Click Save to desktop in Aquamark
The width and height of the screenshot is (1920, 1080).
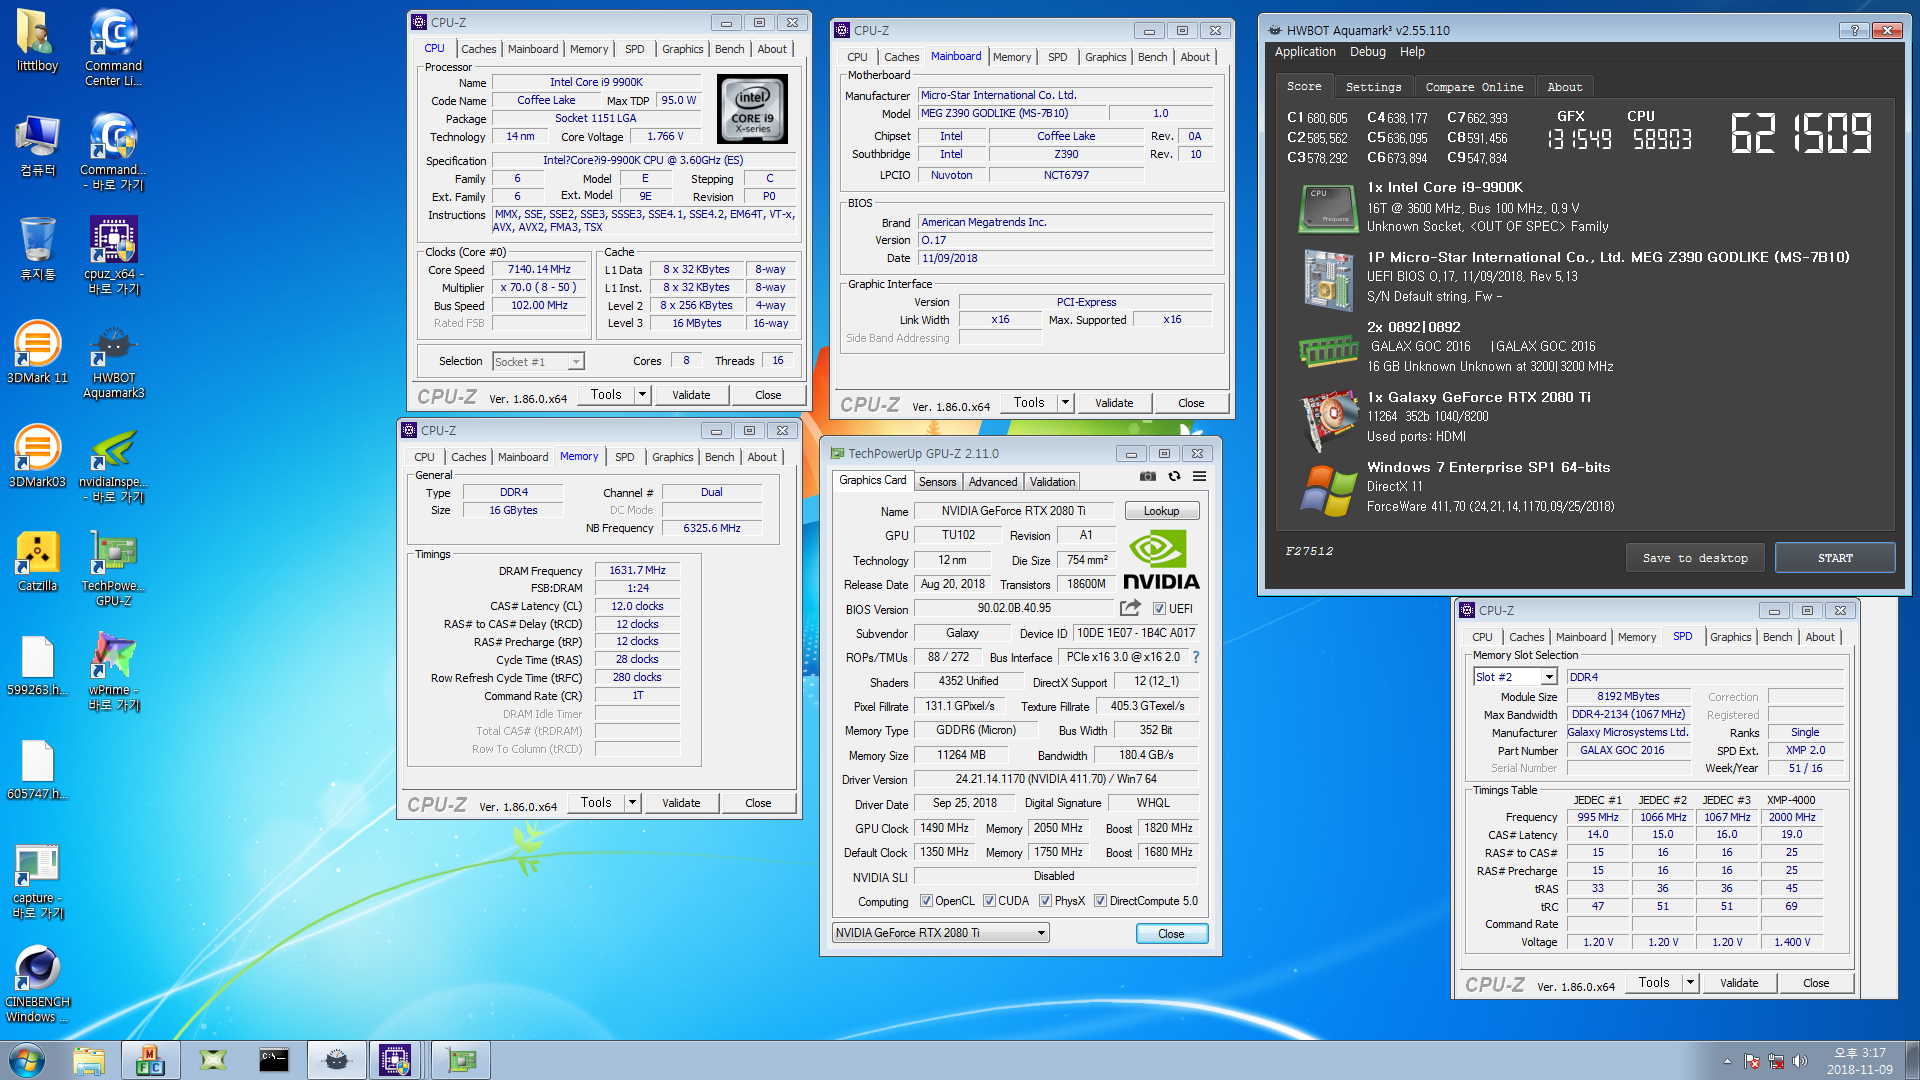(1695, 558)
